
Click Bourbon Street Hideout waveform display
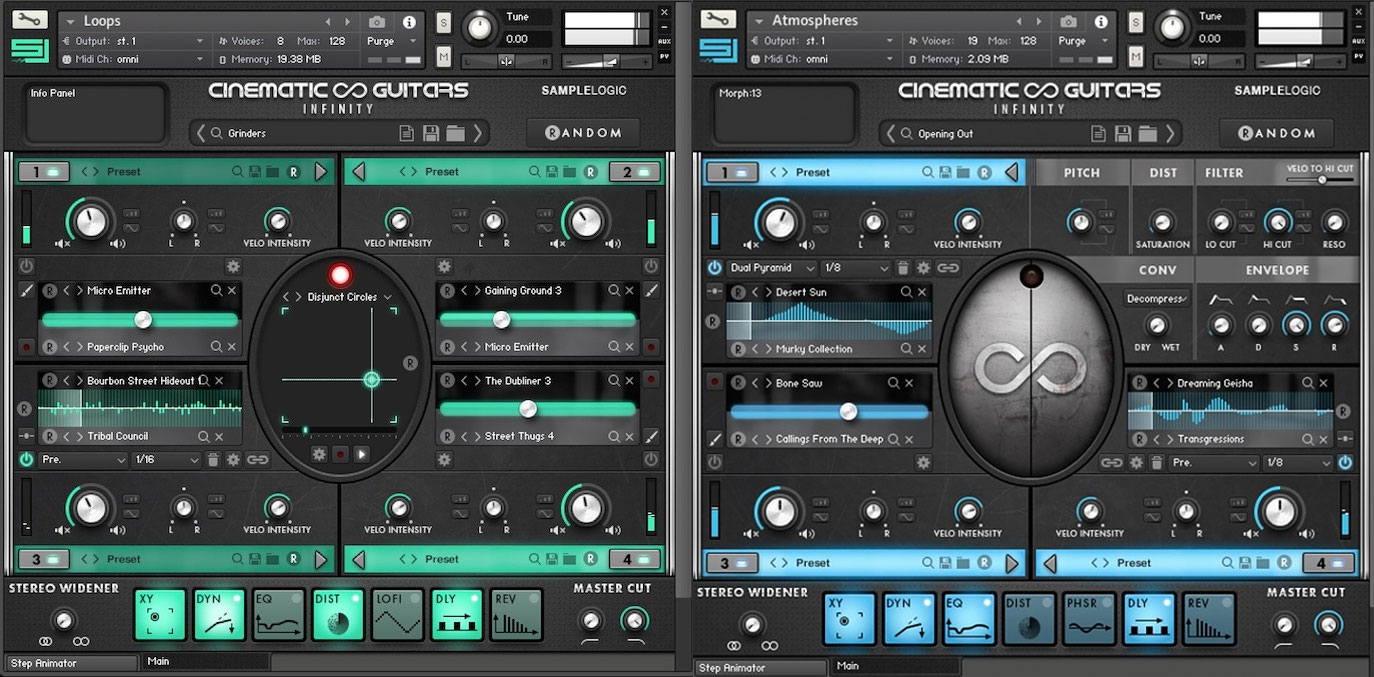pos(140,408)
